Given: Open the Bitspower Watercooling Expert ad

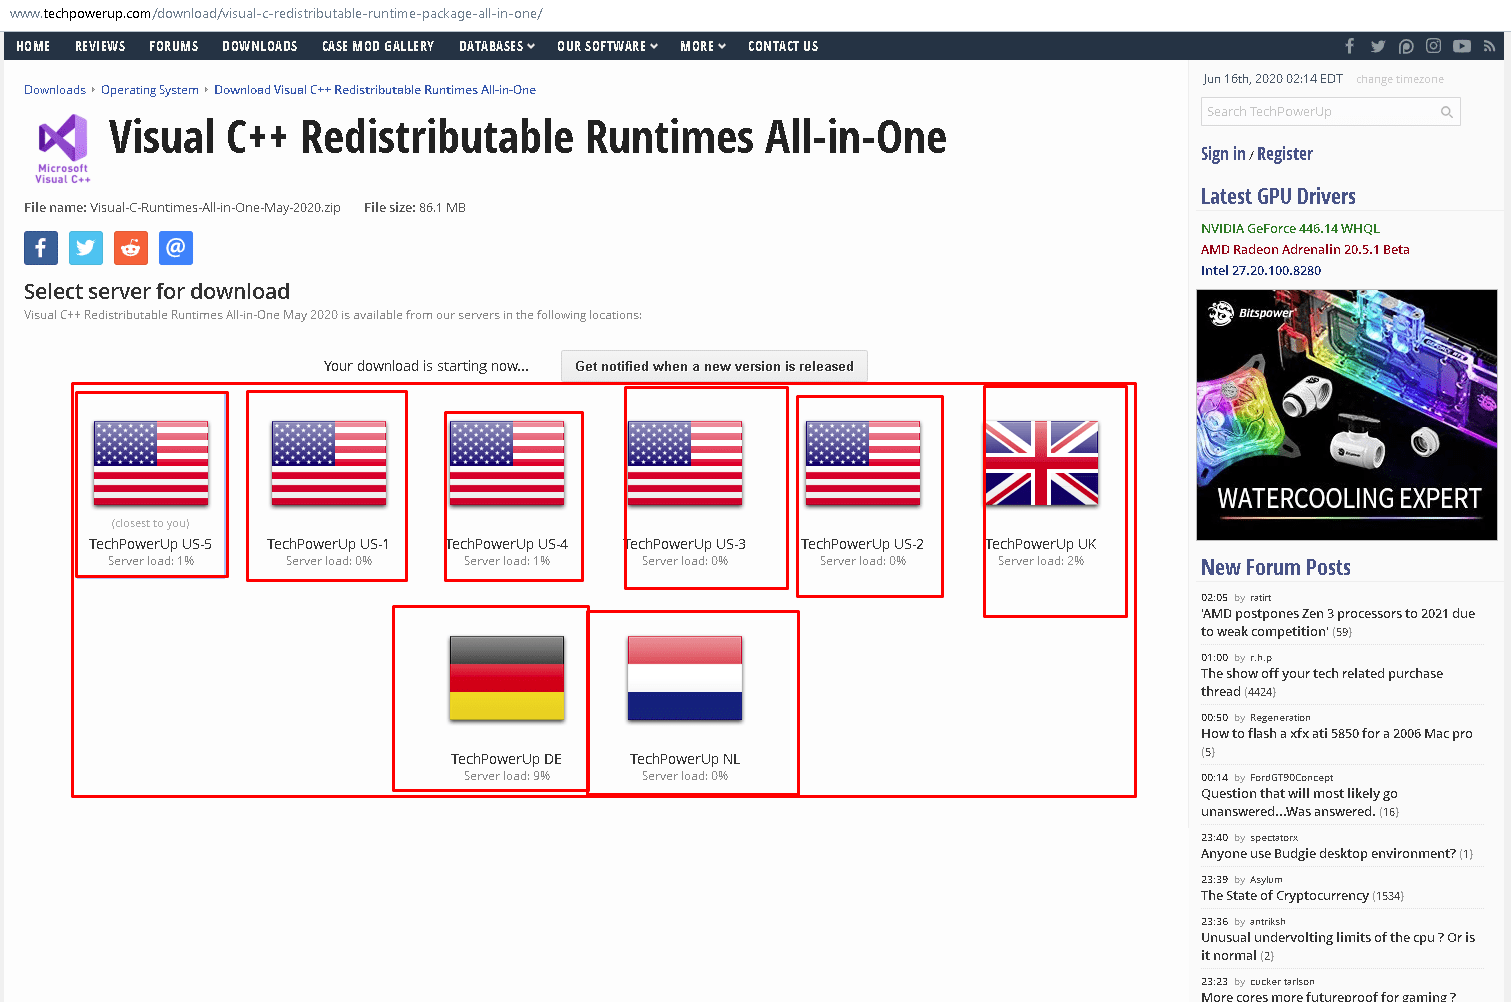Looking at the screenshot, I should pyautogui.click(x=1347, y=415).
